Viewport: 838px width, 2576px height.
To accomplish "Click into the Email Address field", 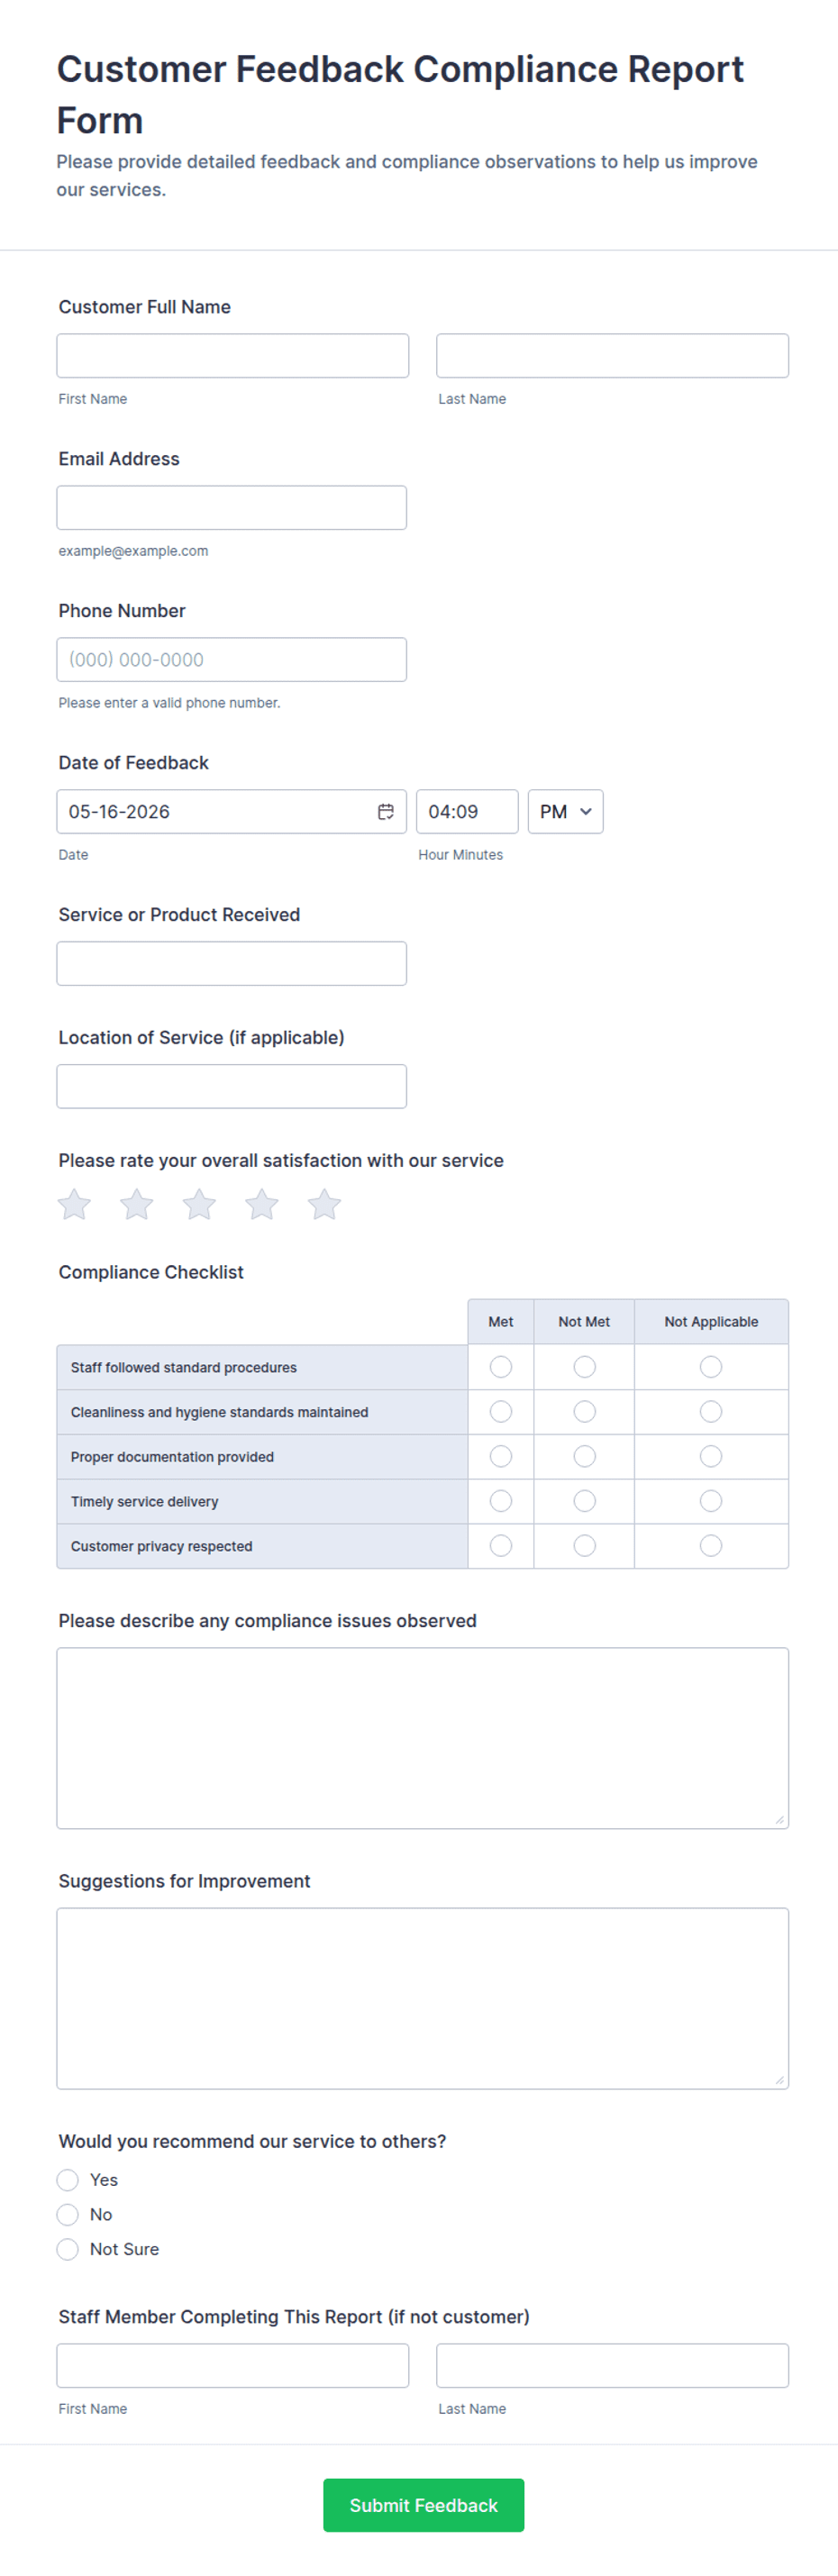I will [x=232, y=507].
